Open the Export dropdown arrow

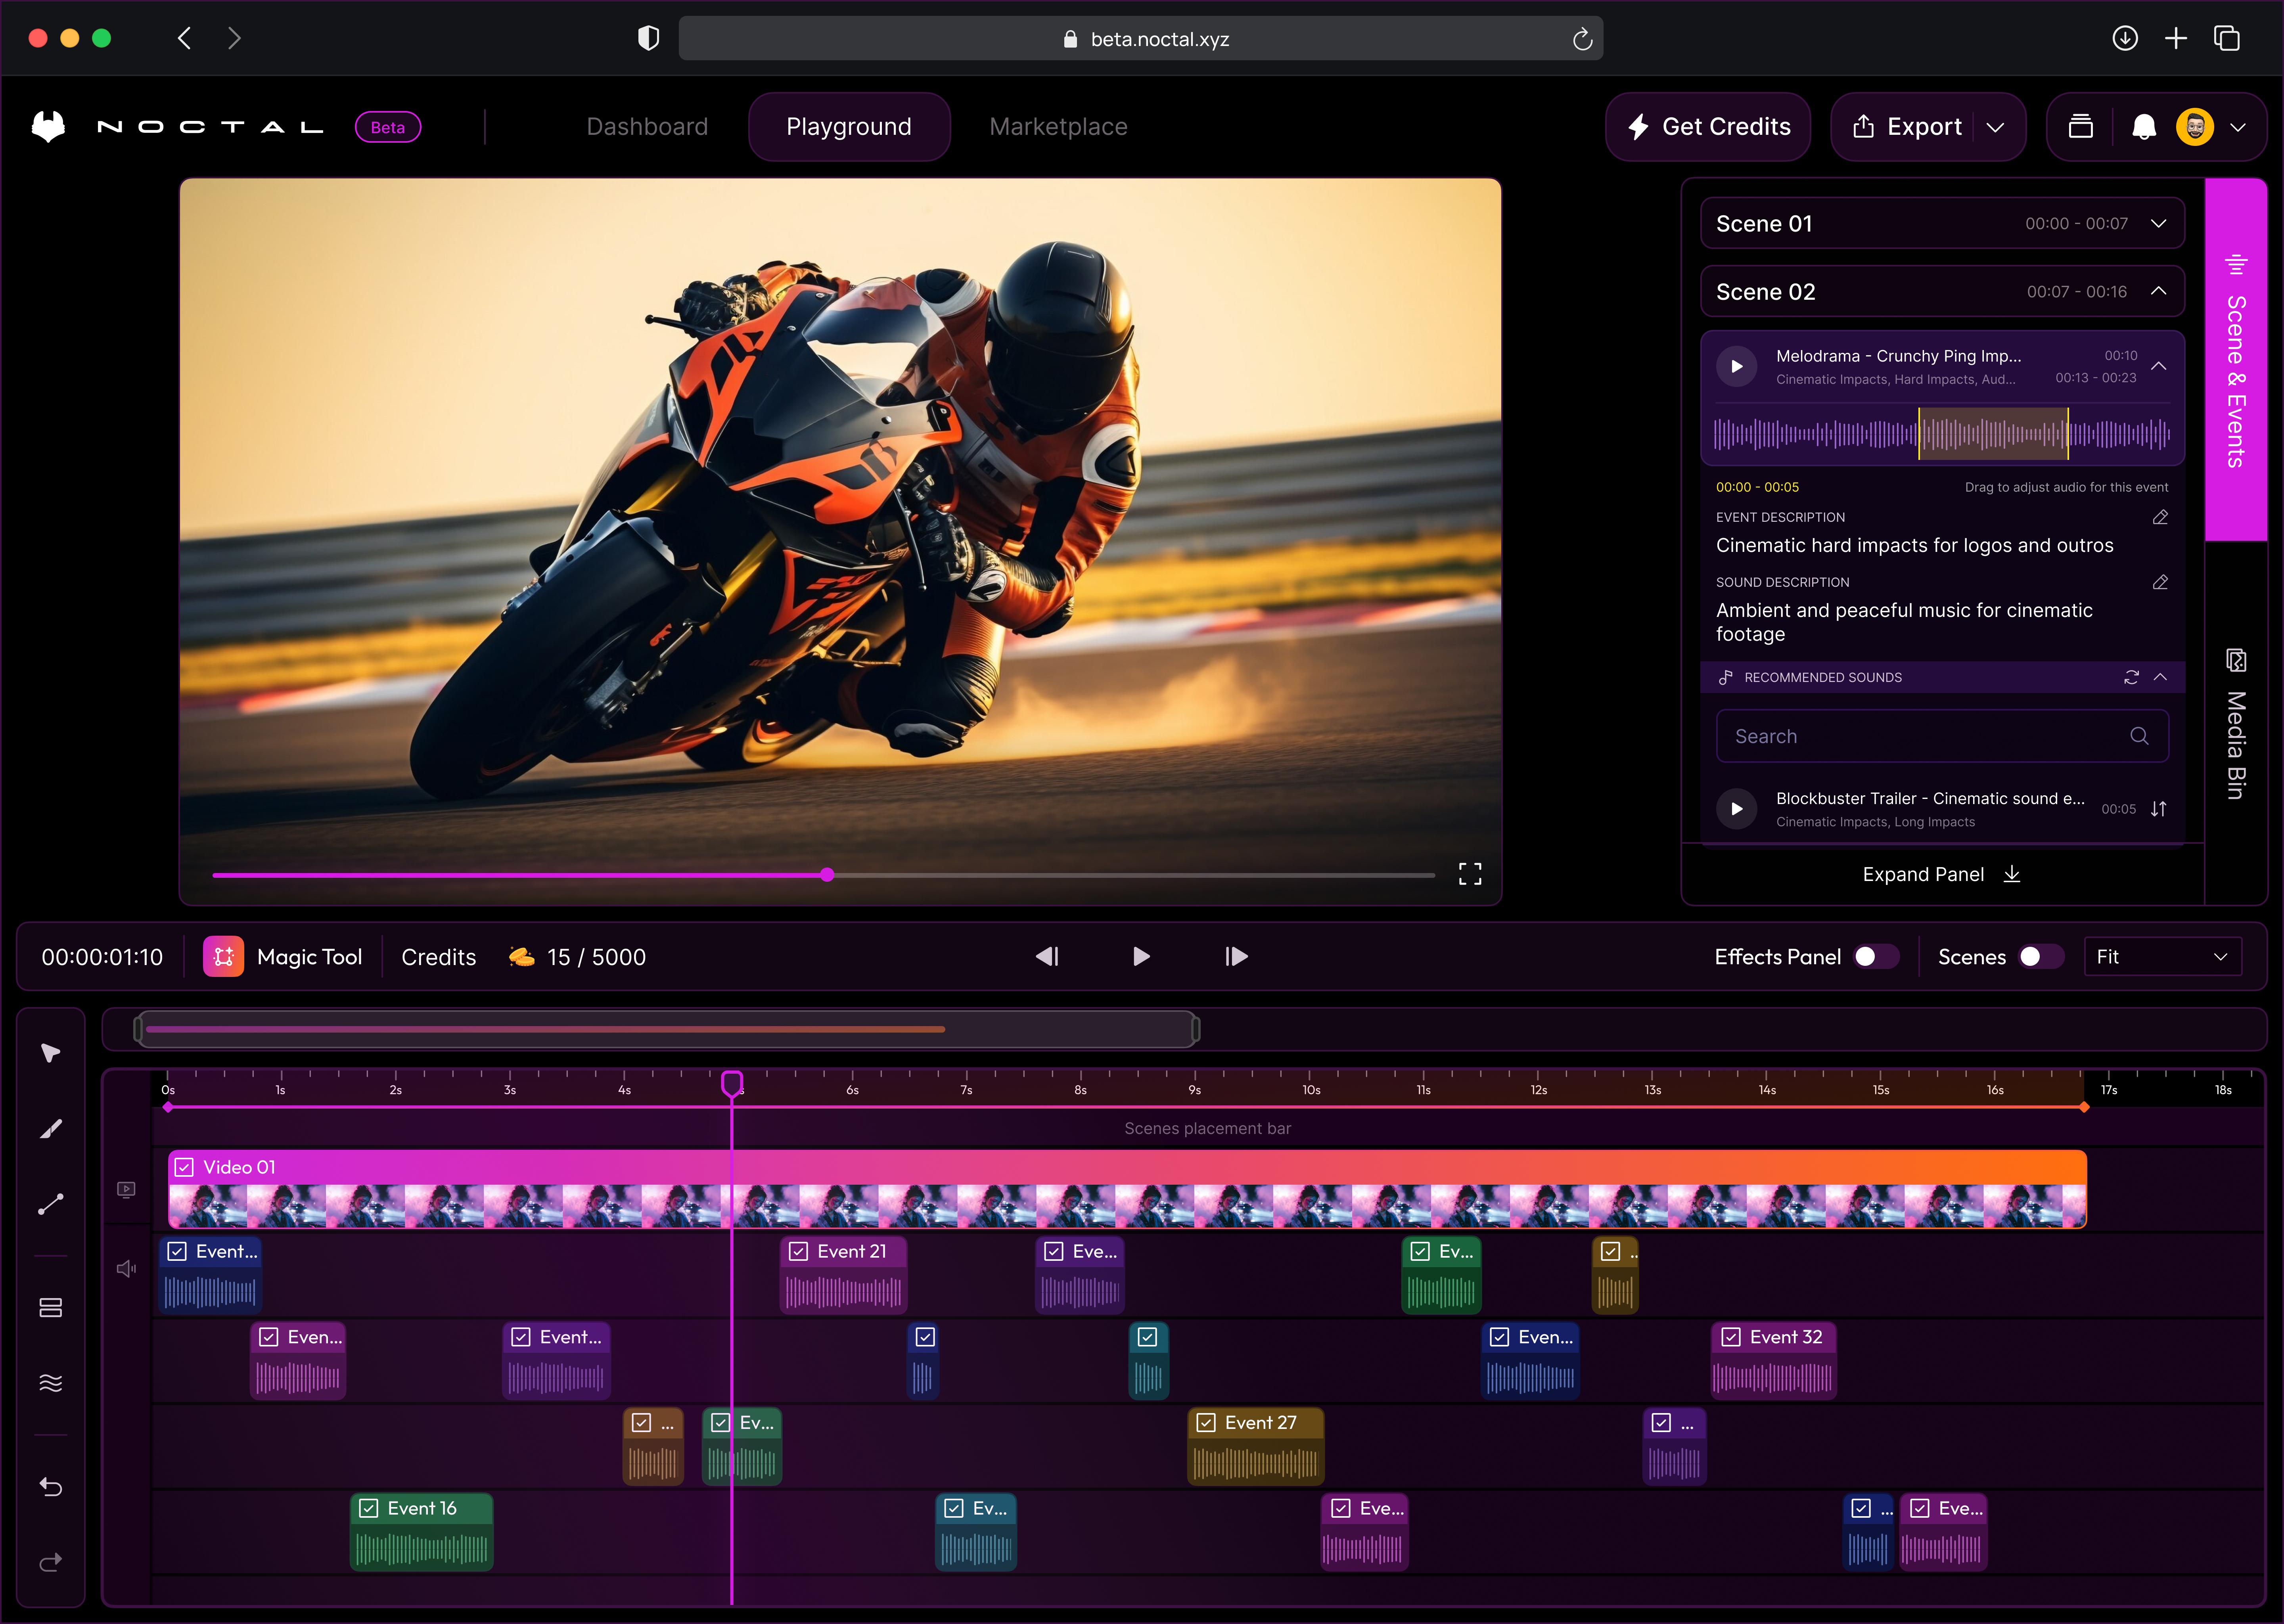1995,127
